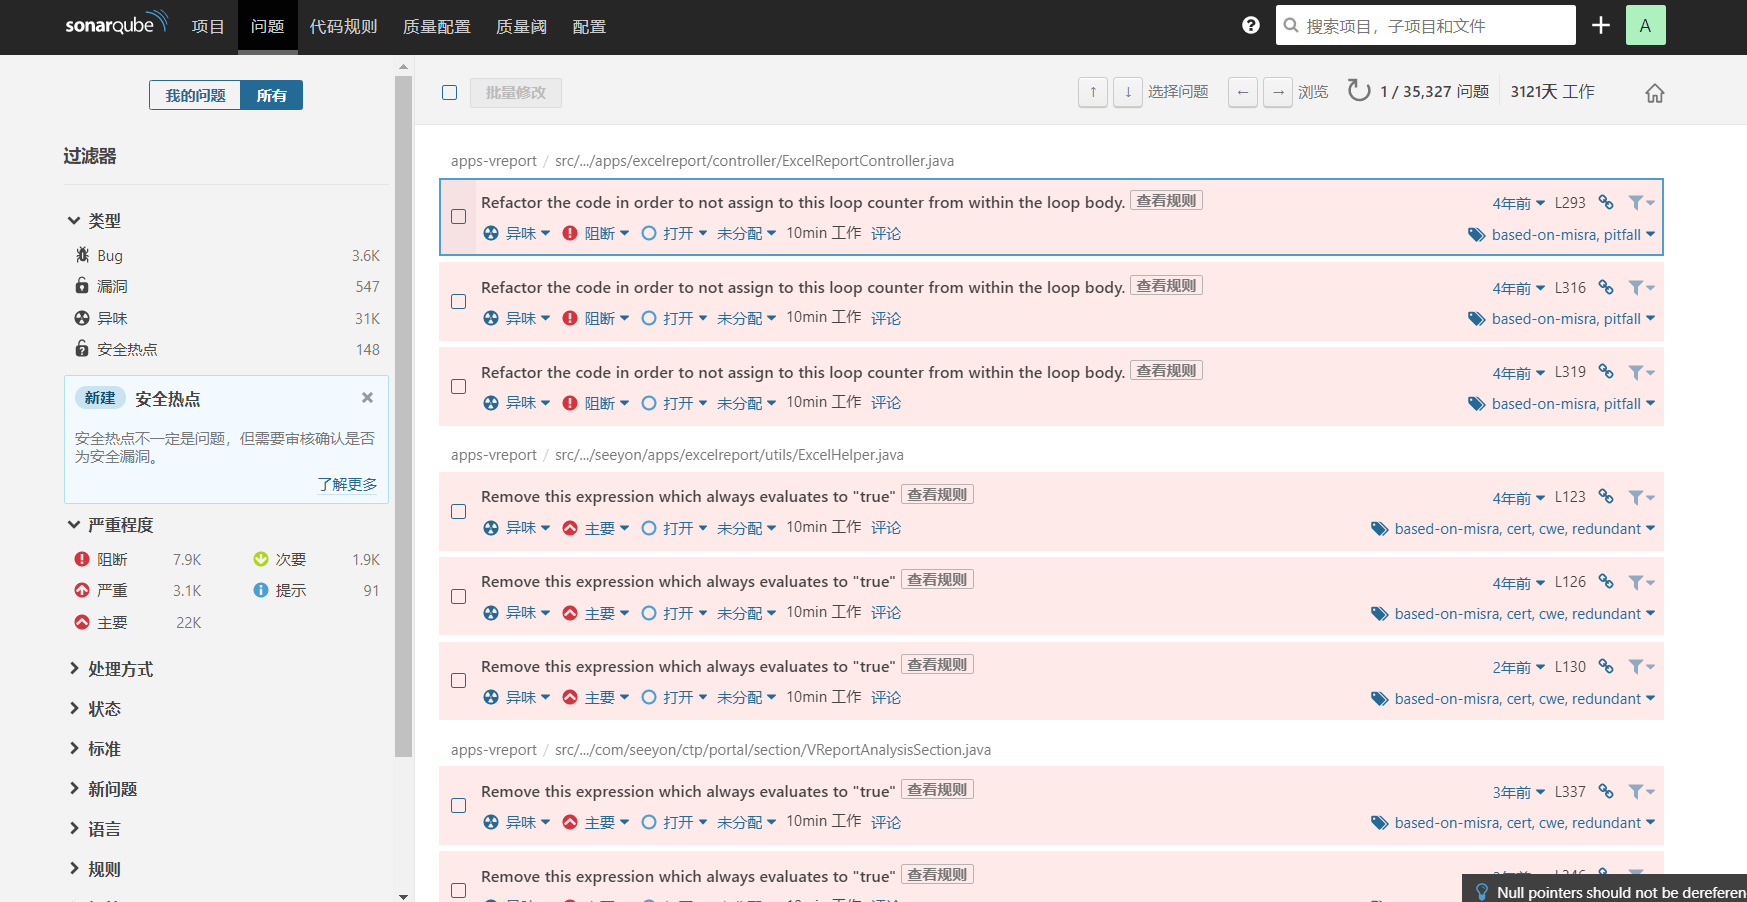Click right arrow to browse issue
This screenshot has height=902, width=1747.
[x=1278, y=92]
